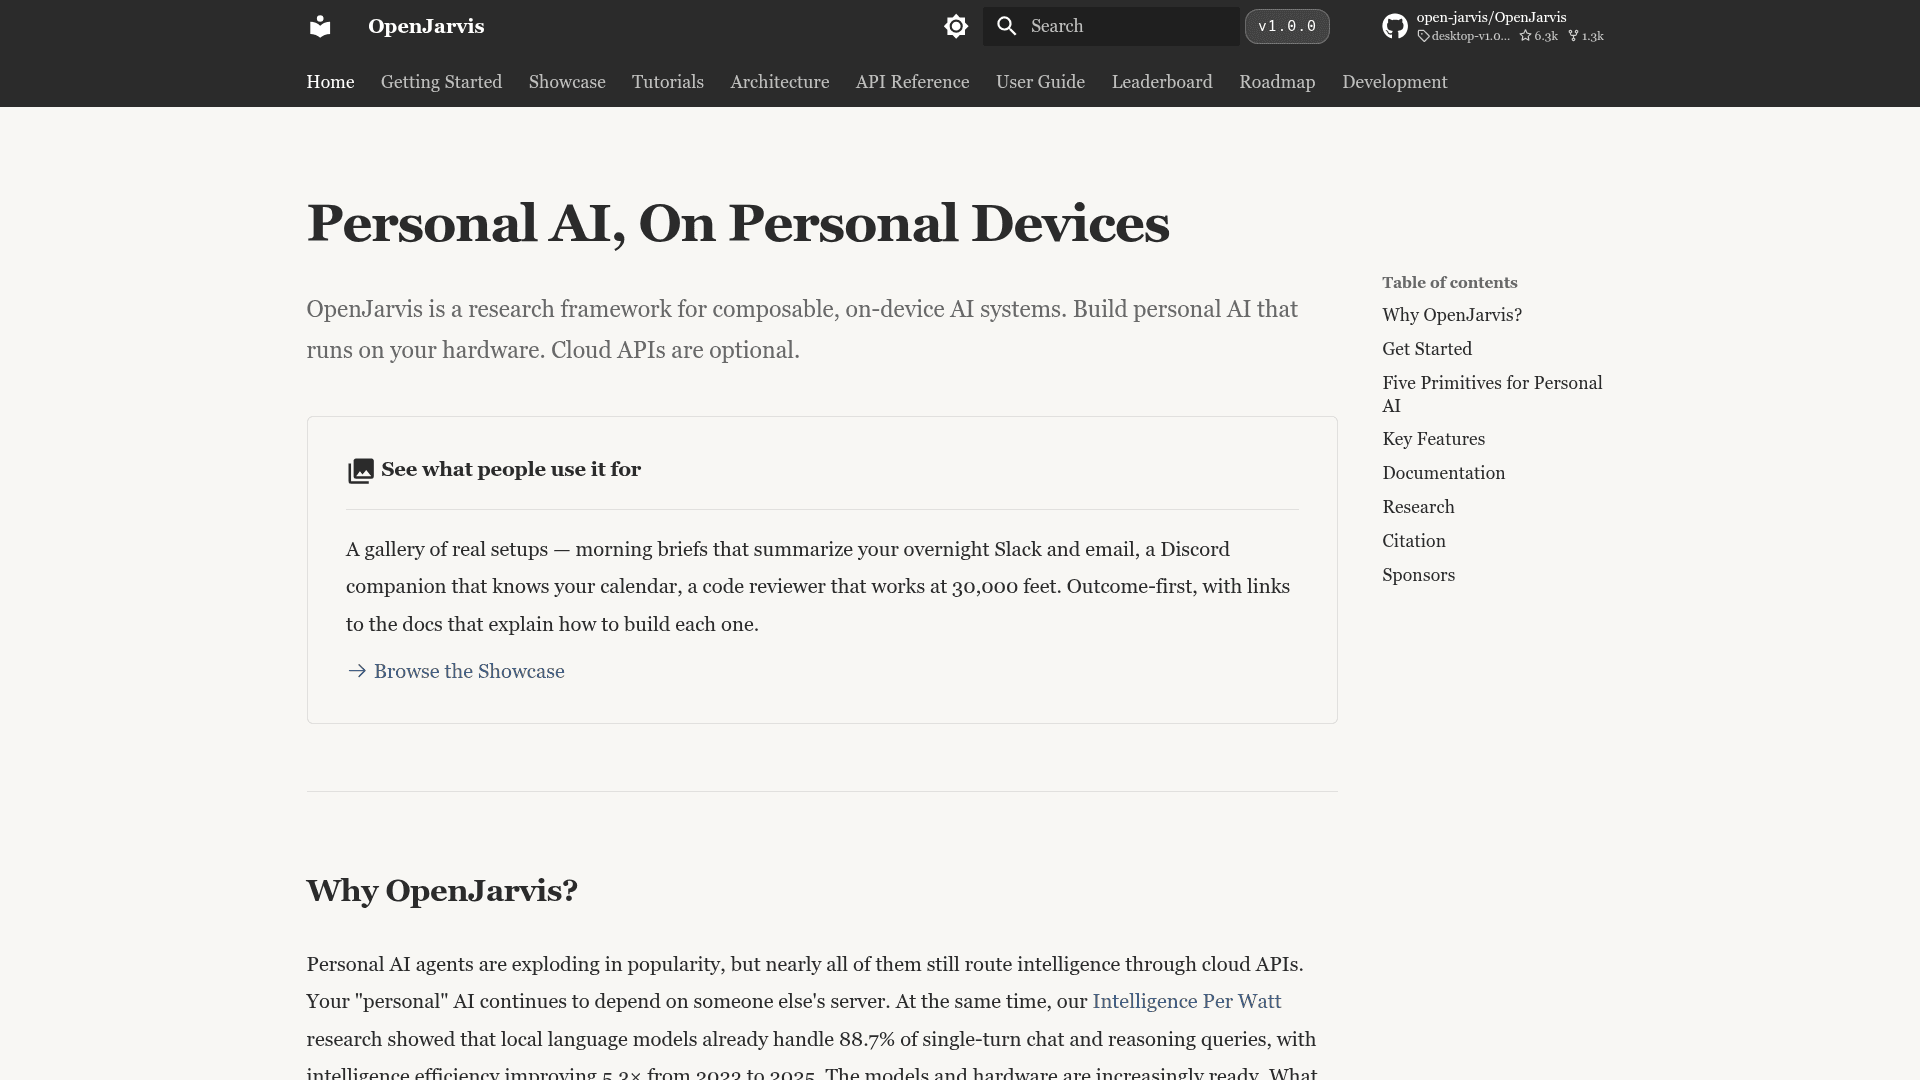Switch to the Leaderboard tab
The image size is (1920, 1080).
(x=1162, y=82)
